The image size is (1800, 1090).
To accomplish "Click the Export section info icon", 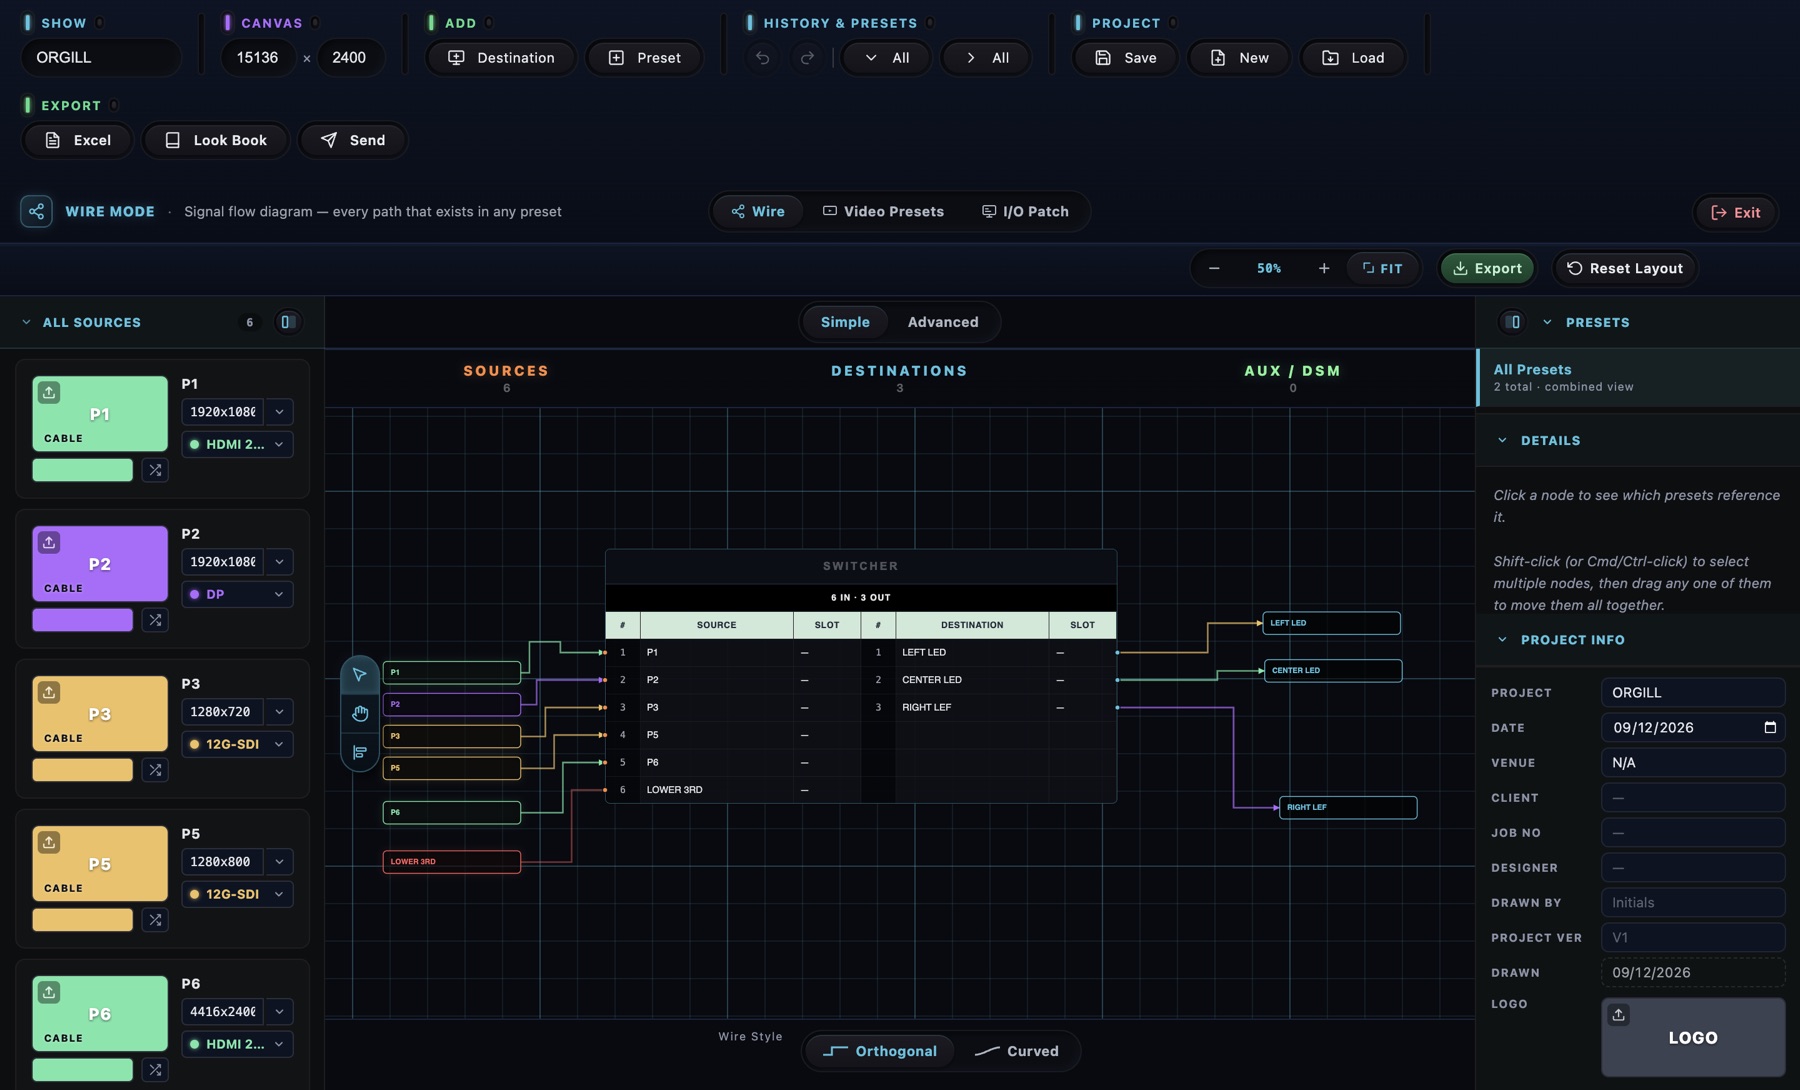I will (x=114, y=106).
